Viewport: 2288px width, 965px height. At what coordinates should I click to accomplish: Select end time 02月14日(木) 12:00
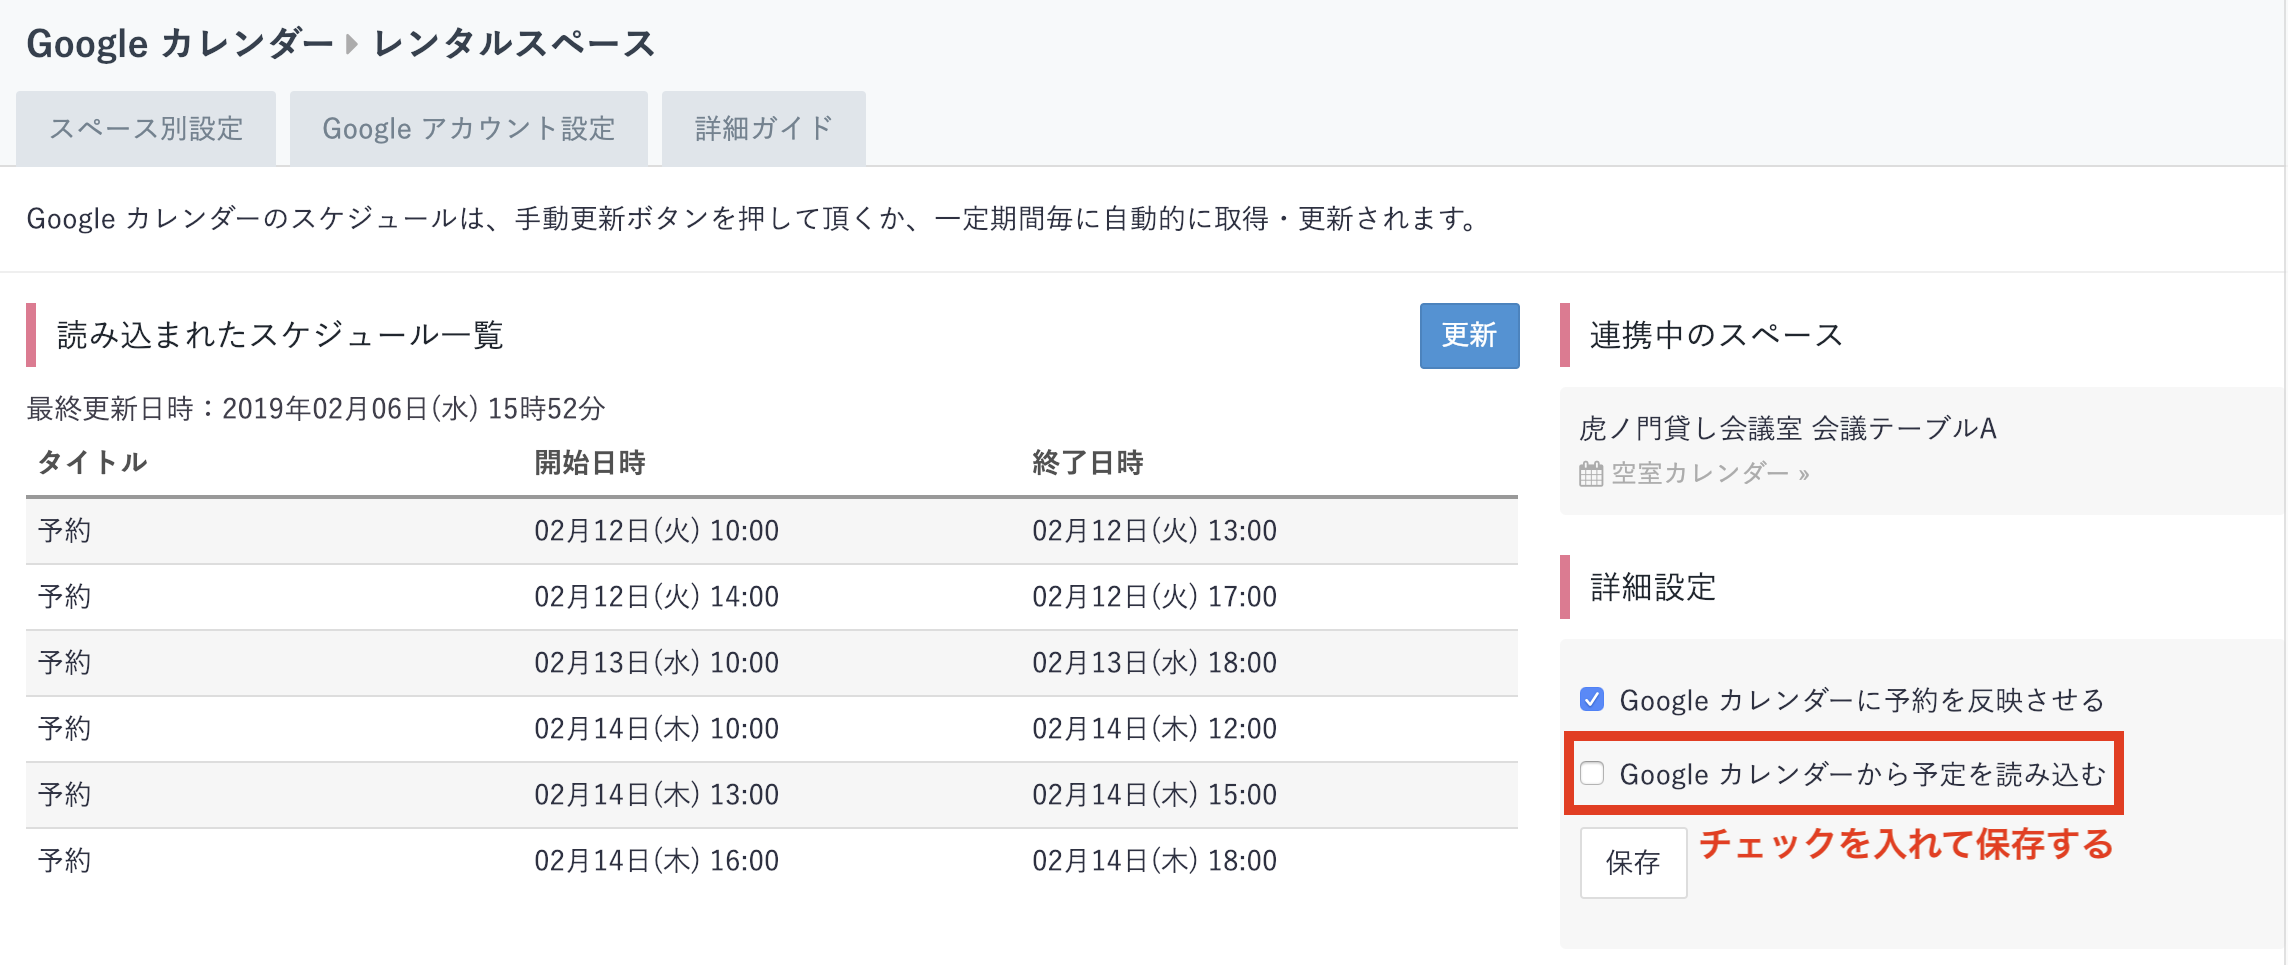click(x=1154, y=728)
